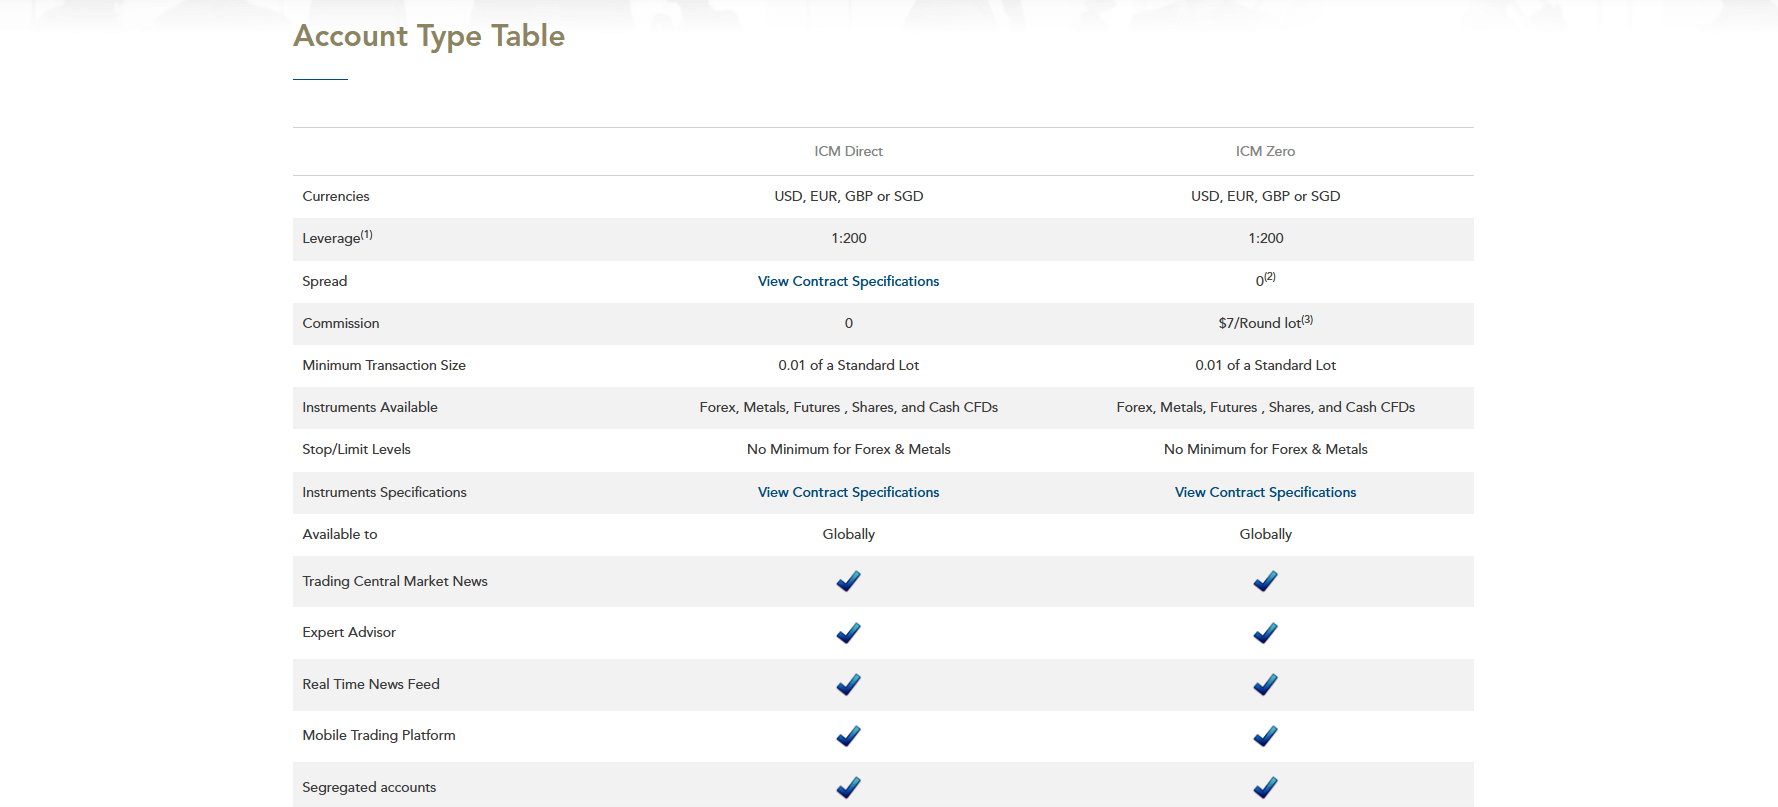Click ICM Zero checkmark for Mobile Trading Platform
The image size is (1778, 807).
point(1265,736)
